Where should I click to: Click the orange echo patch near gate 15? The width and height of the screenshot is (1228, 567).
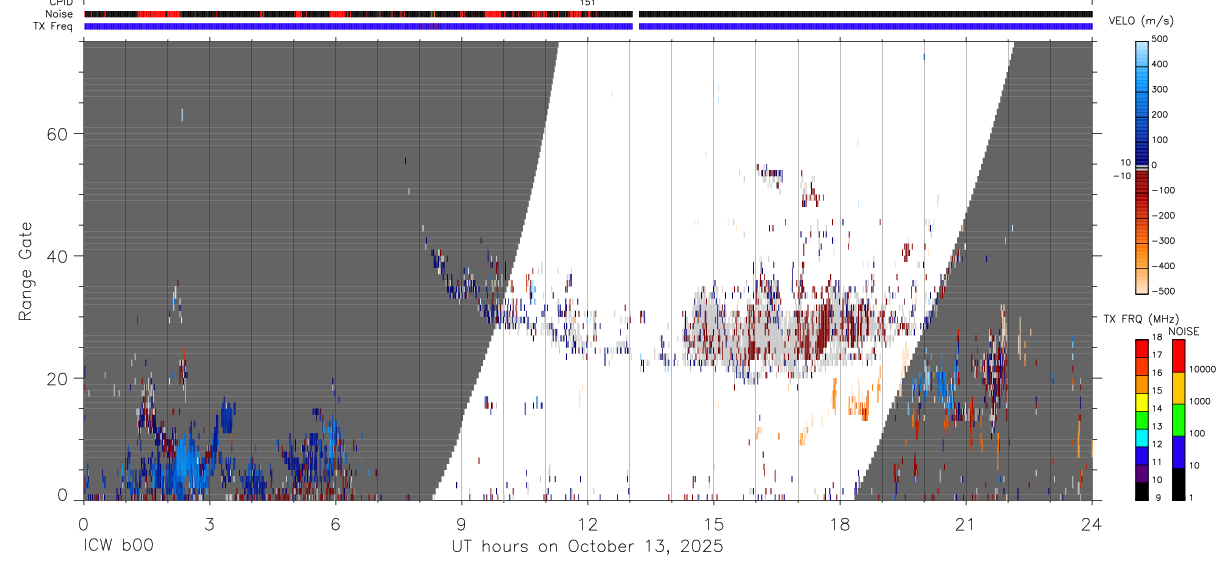[860, 405]
